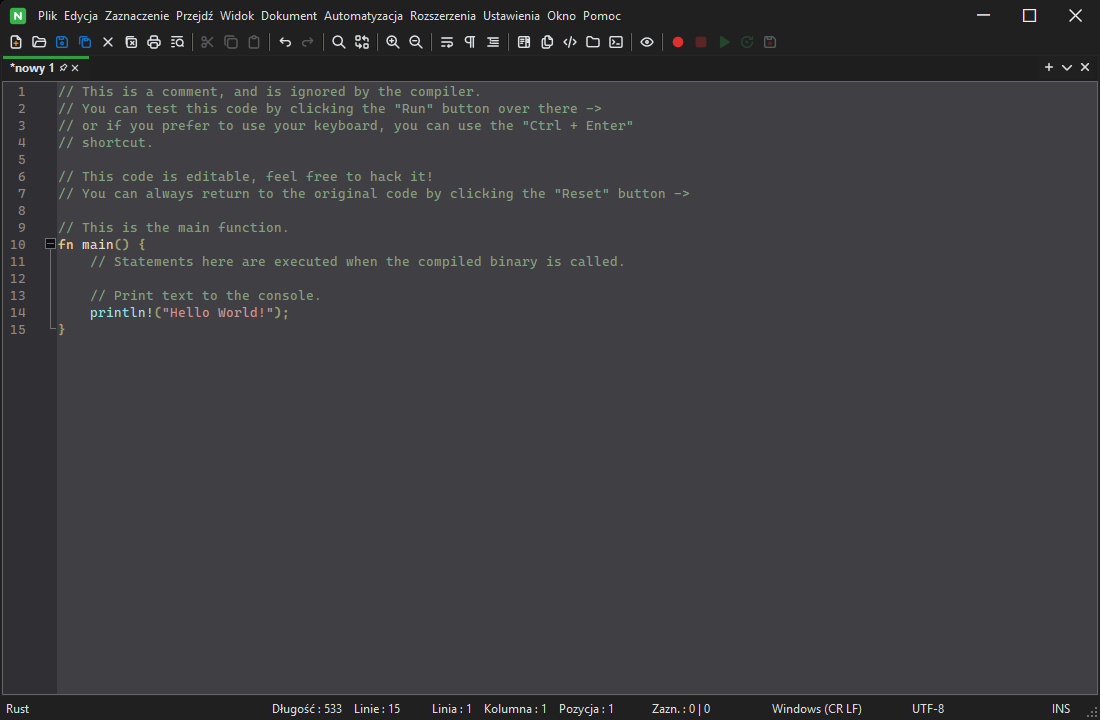Open the find-in-list icon next to Print
1100x720 pixels.
177,42
